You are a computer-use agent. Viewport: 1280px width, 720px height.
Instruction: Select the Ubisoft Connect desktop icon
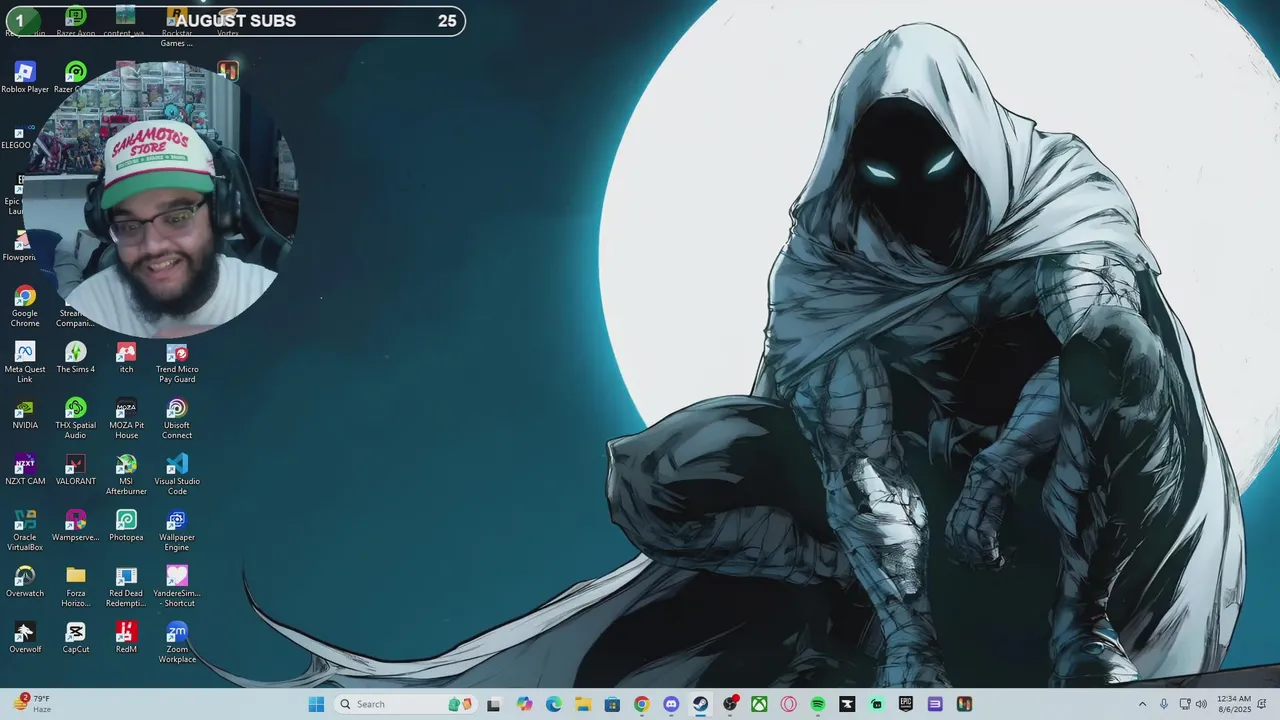coord(177,418)
